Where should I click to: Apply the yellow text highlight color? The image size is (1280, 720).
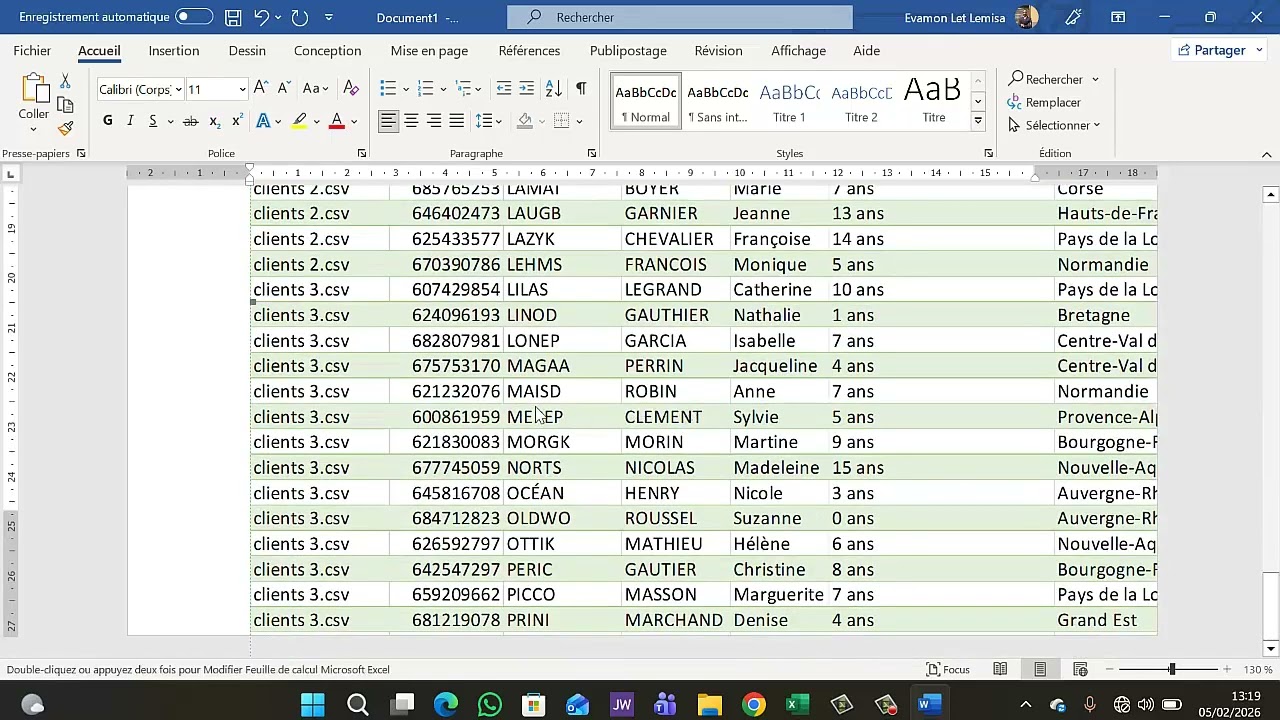click(299, 121)
